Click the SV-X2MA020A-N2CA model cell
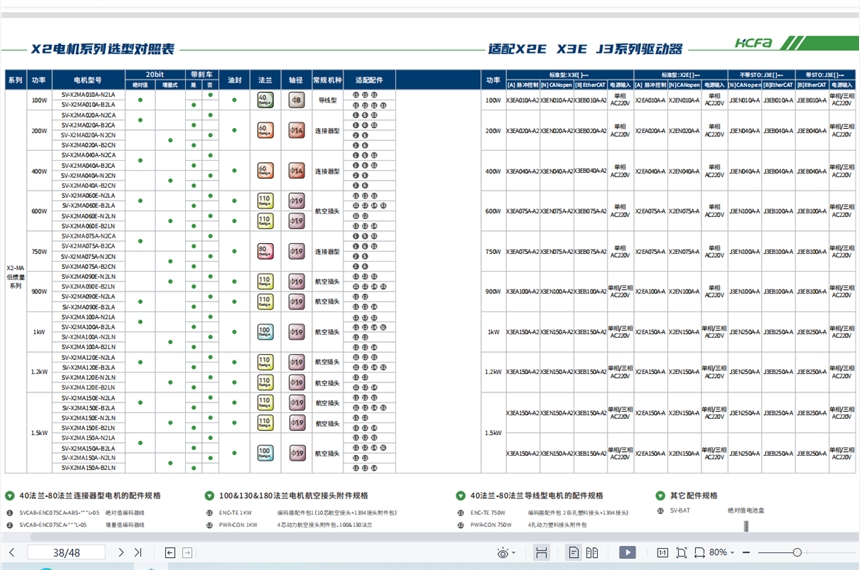This screenshot has width=860, height=570. click(88, 115)
